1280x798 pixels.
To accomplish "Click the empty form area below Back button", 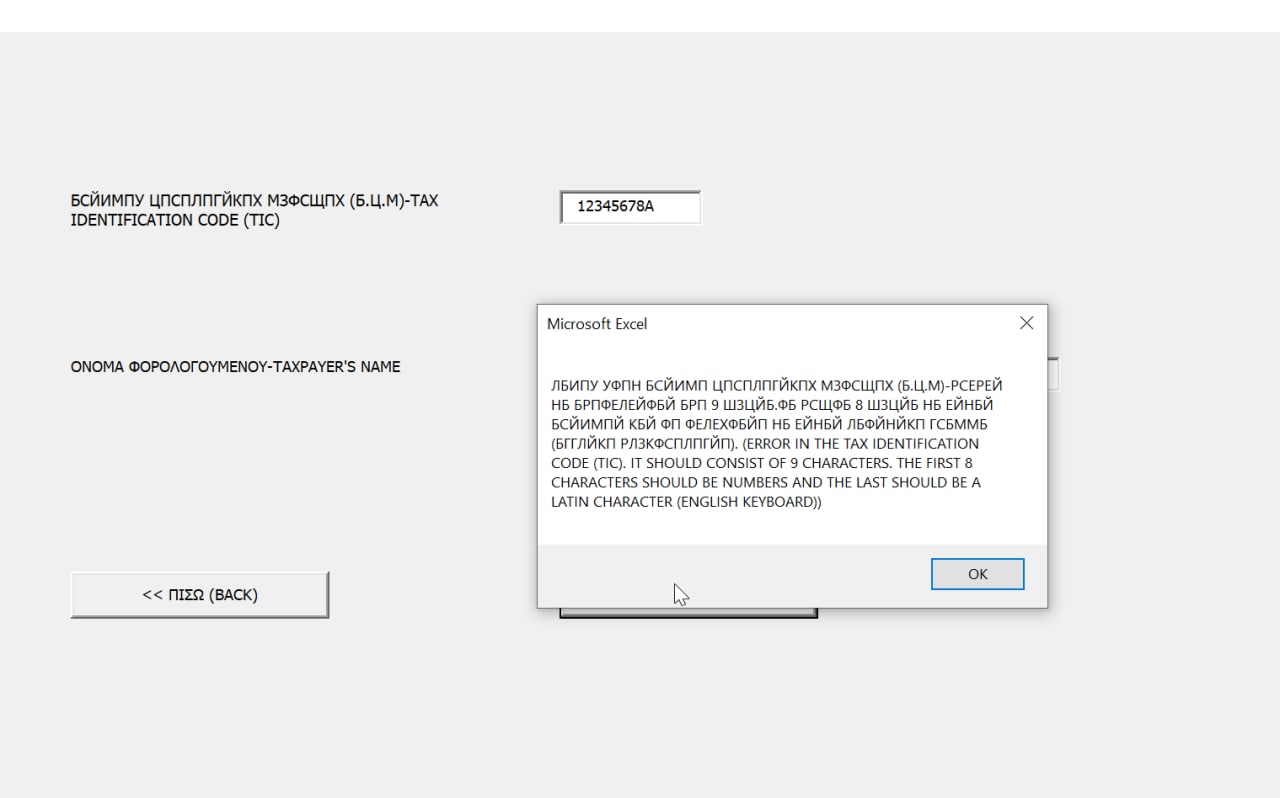I will [200, 700].
